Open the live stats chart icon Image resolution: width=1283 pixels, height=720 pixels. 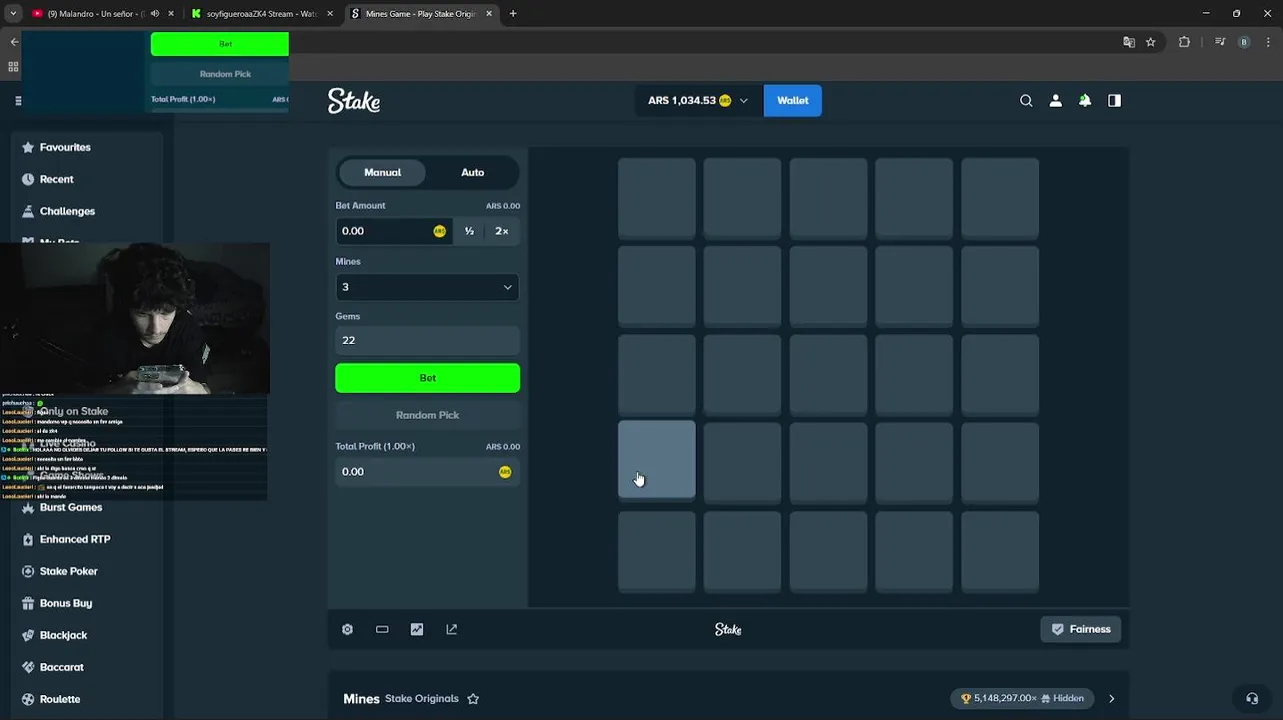point(417,629)
